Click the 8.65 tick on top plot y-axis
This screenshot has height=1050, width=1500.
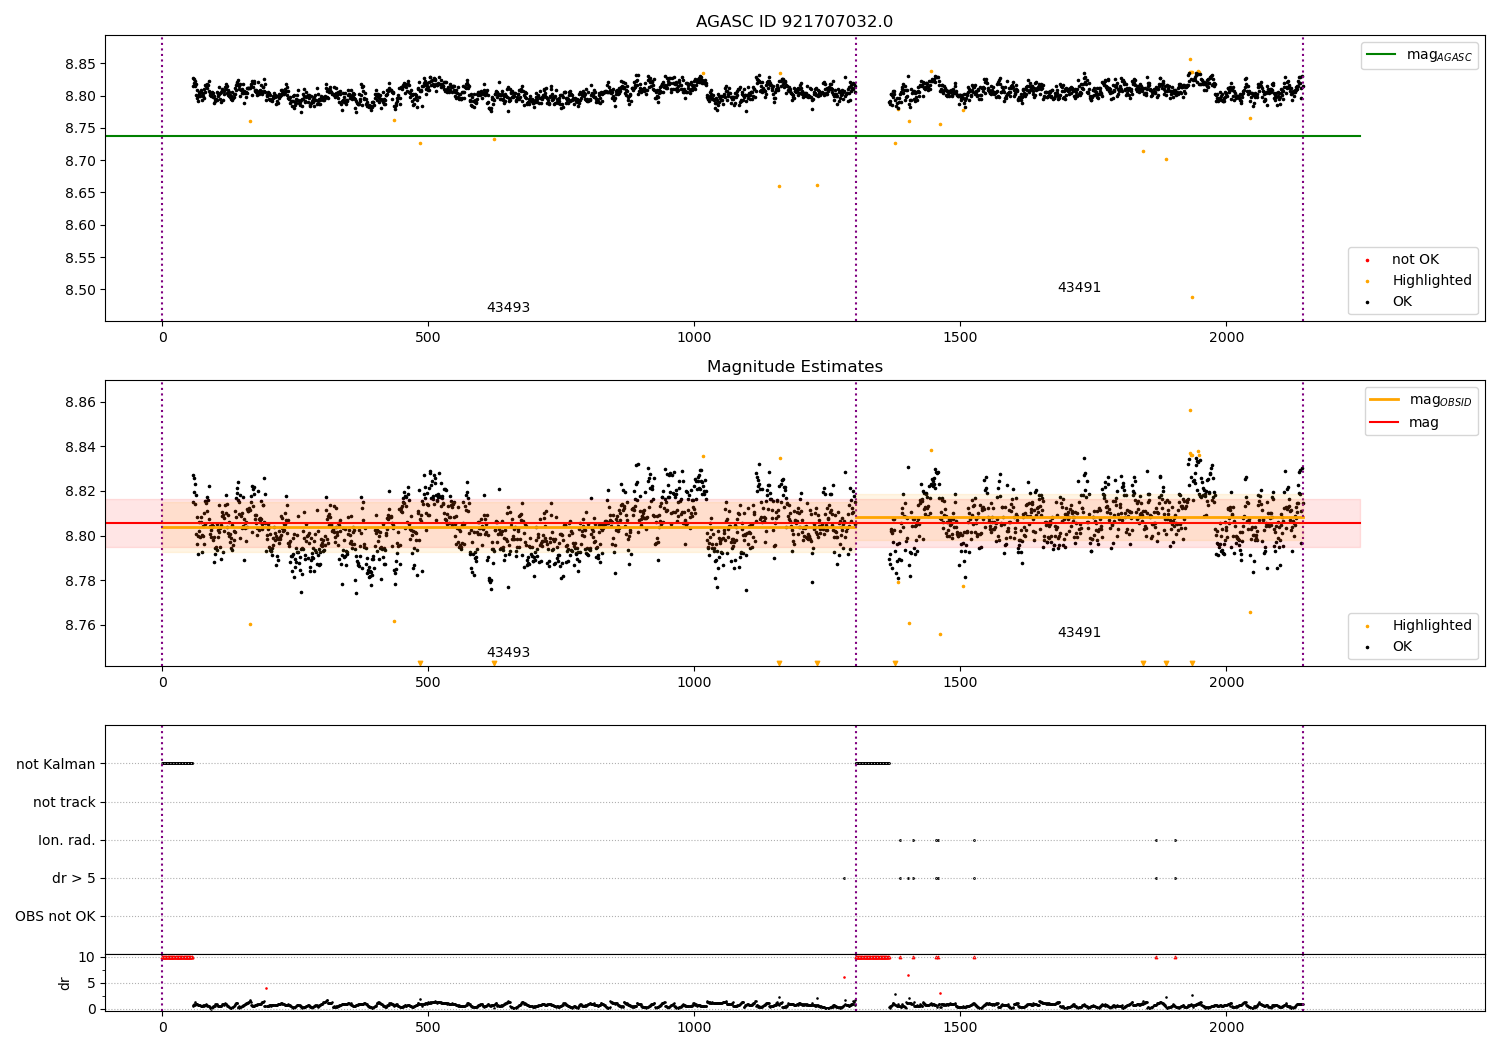(81, 193)
